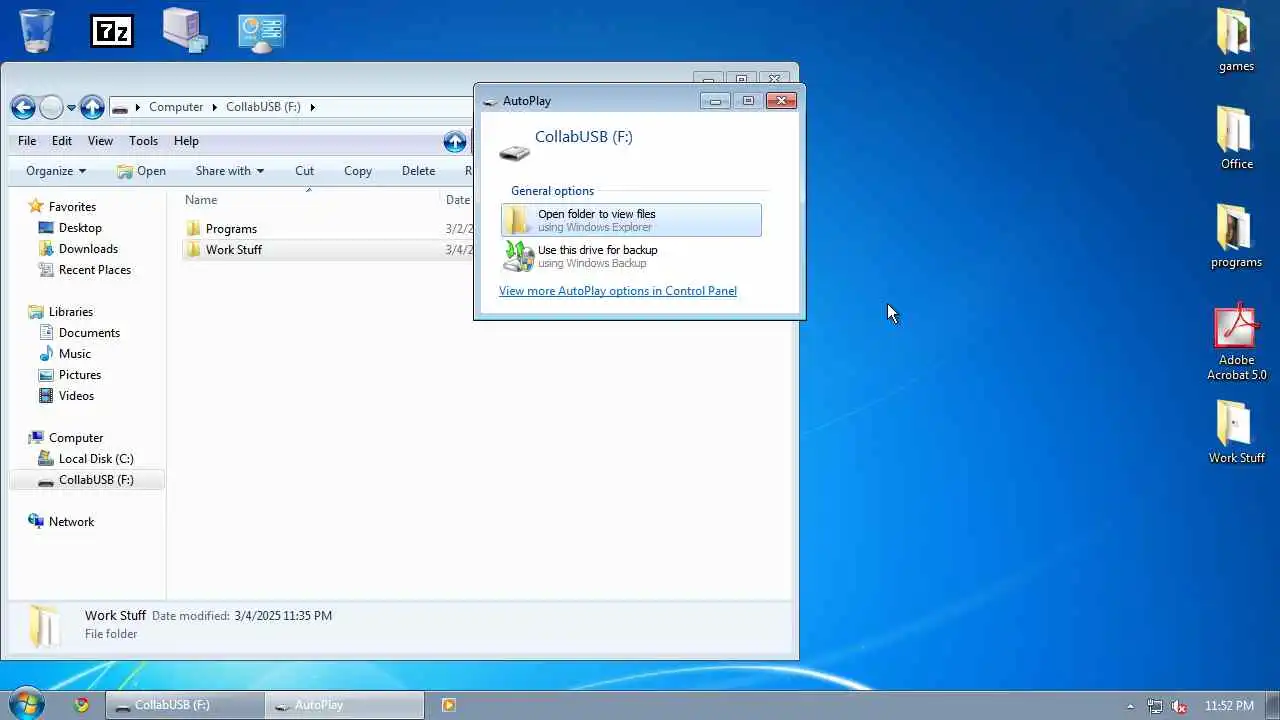1280x720 pixels.
Task: Open the Windows Start button
Action: pyautogui.click(x=25, y=704)
